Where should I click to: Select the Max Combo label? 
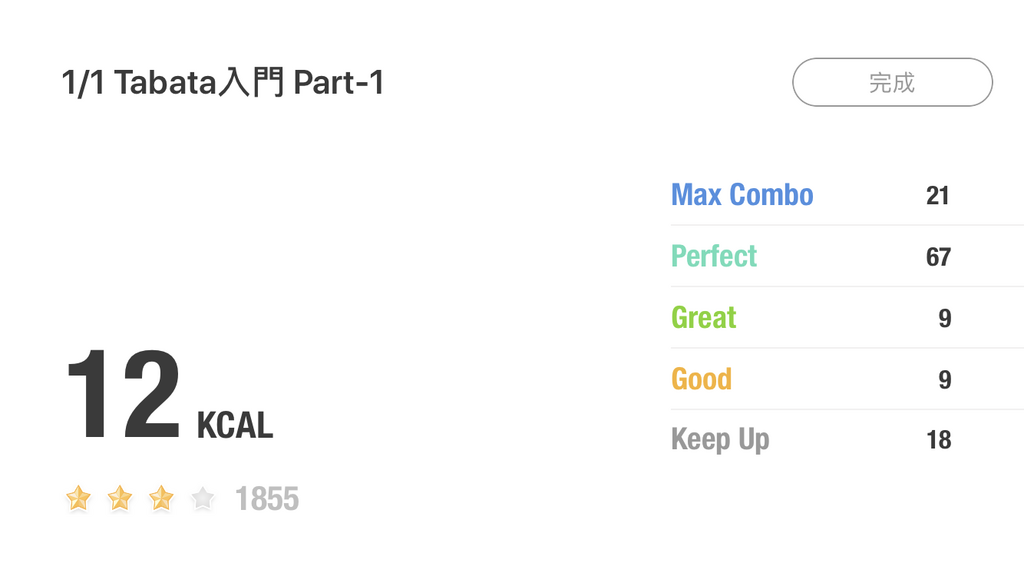coord(742,194)
